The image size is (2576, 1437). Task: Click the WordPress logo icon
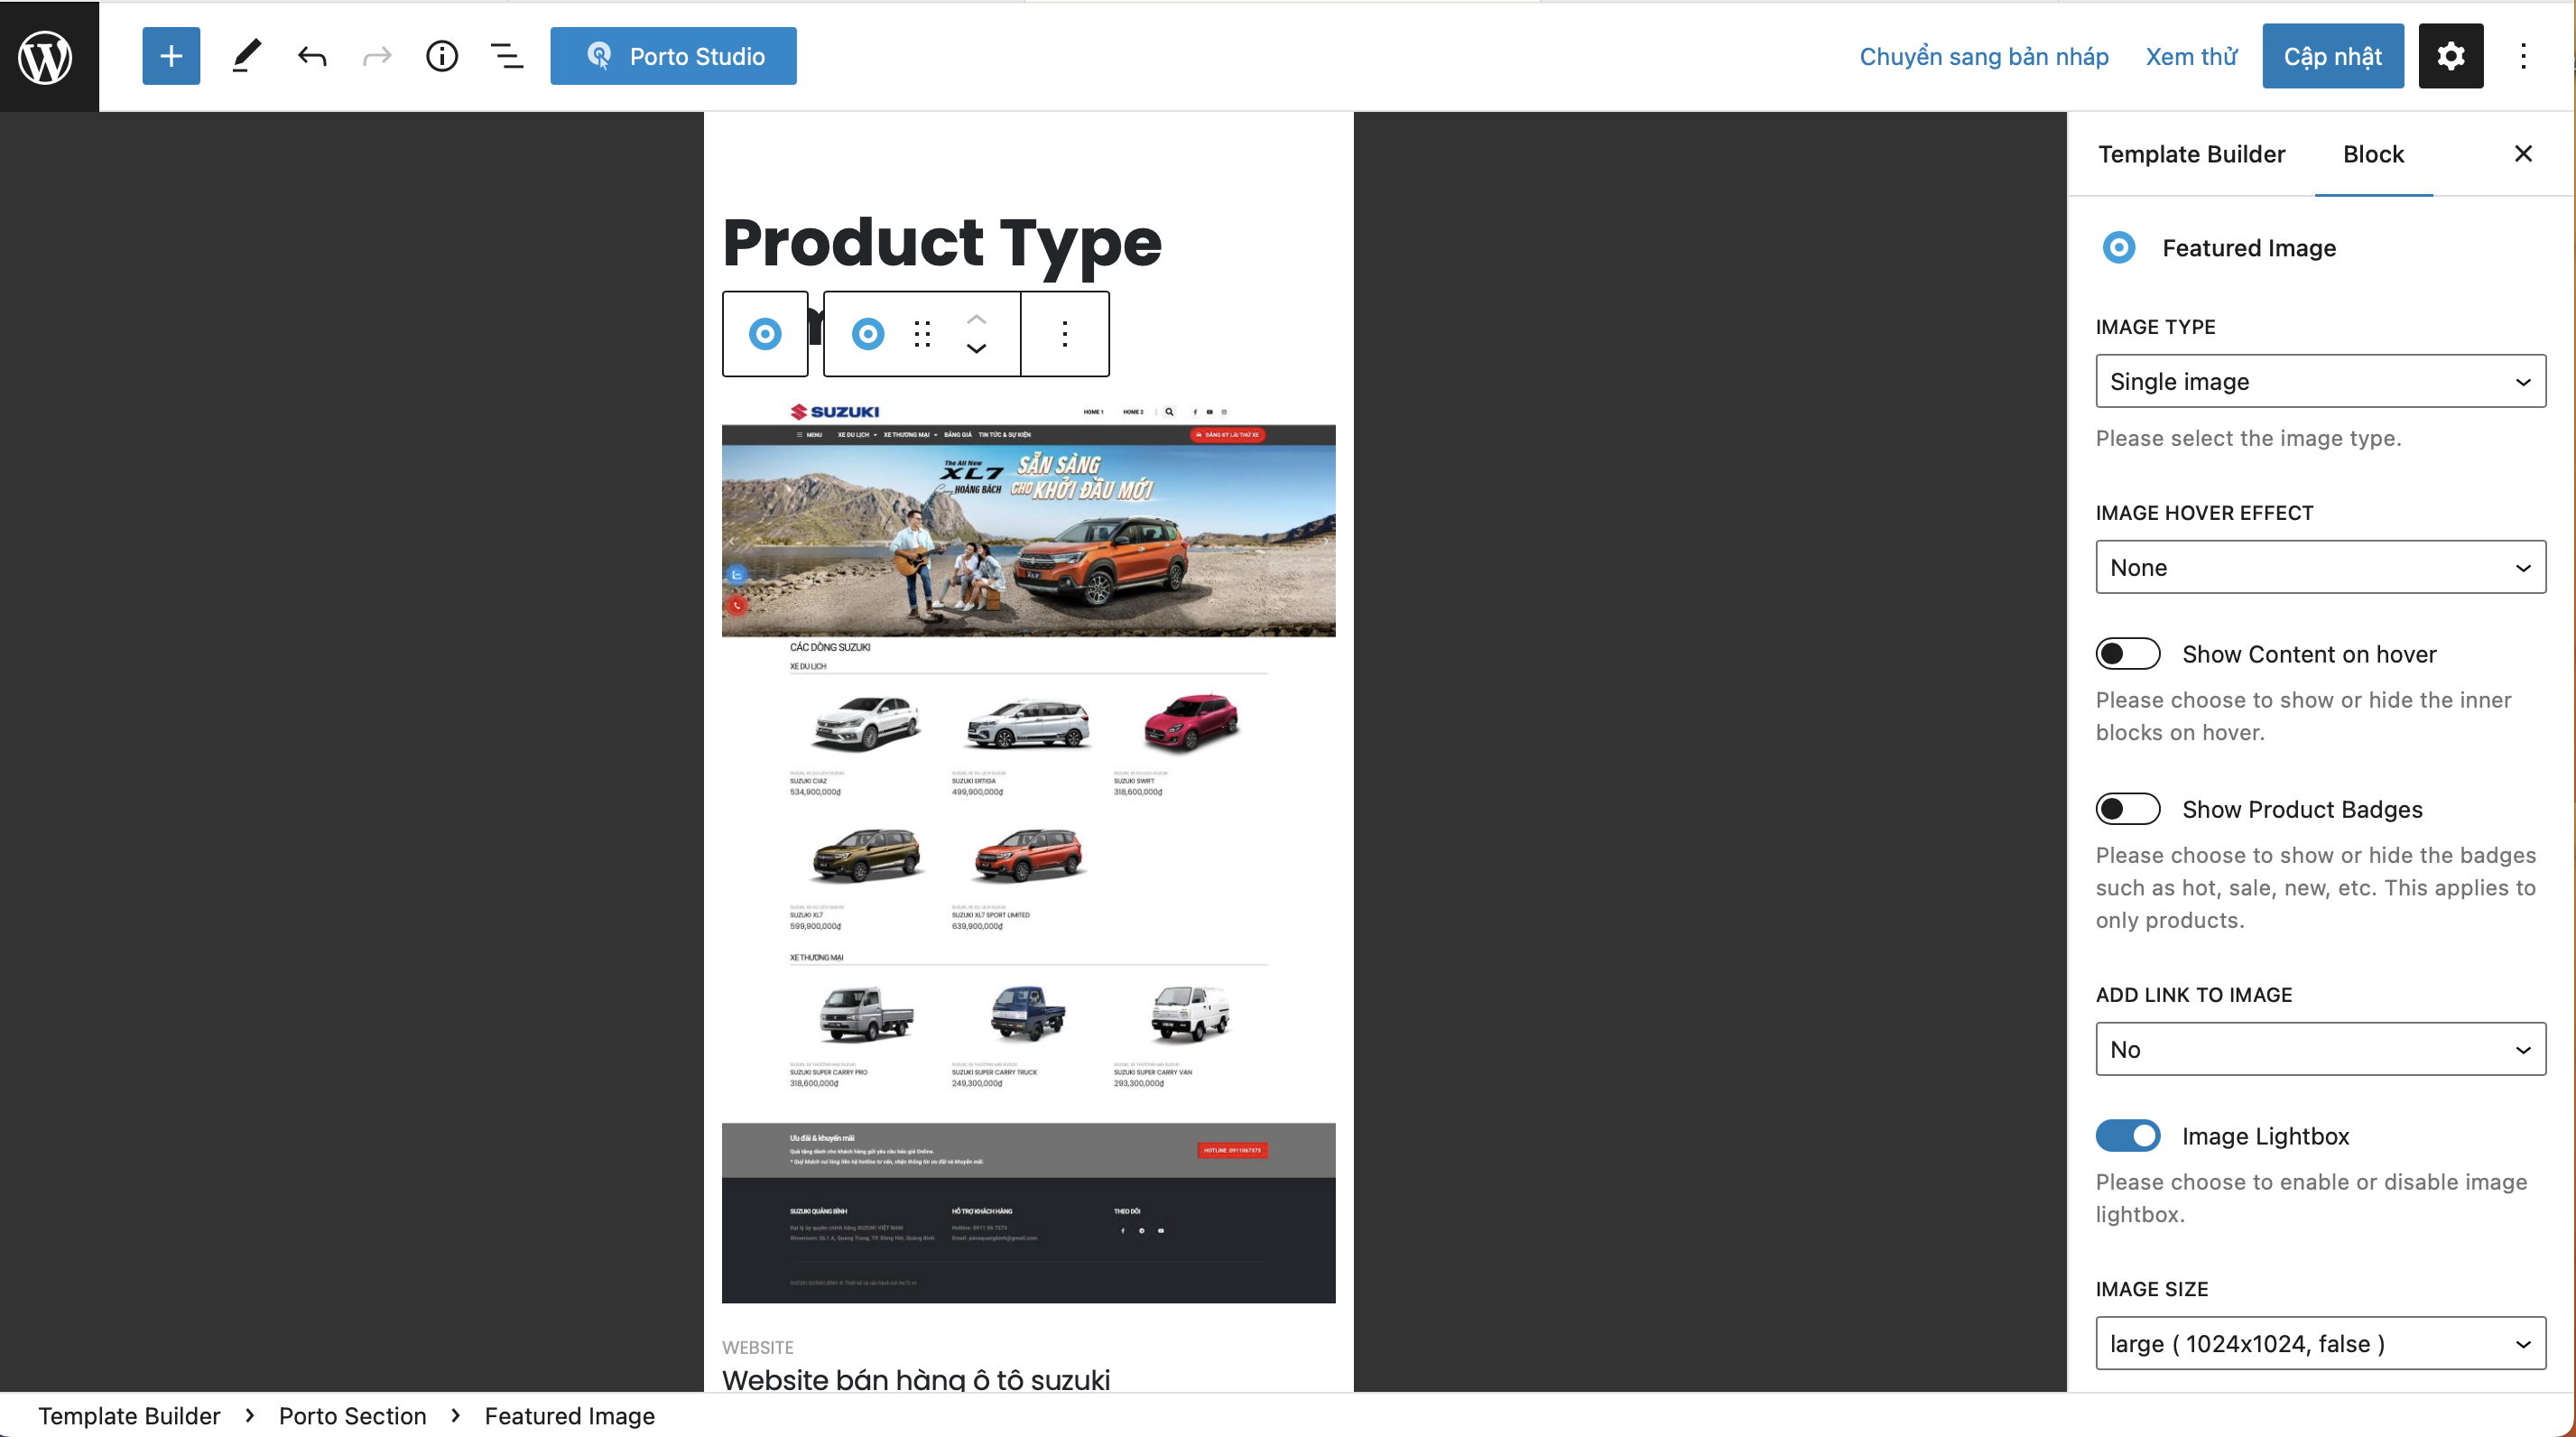click(x=47, y=56)
